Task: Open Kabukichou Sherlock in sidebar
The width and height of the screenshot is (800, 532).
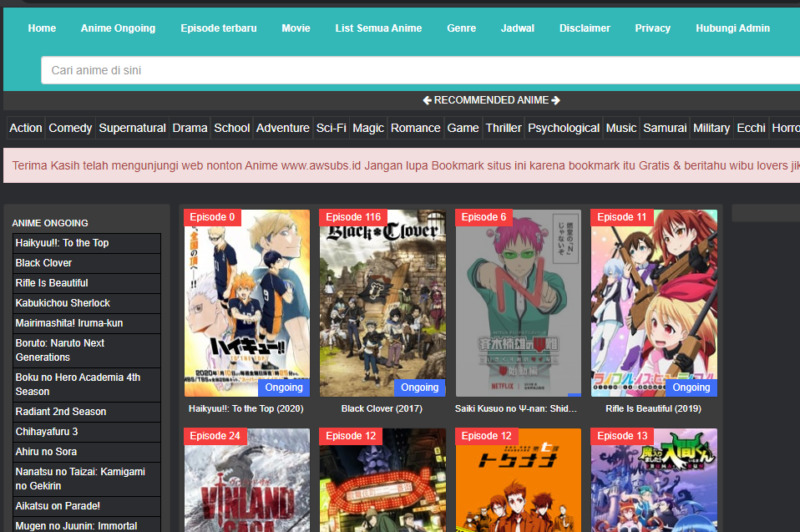Action: click(86, 303)
